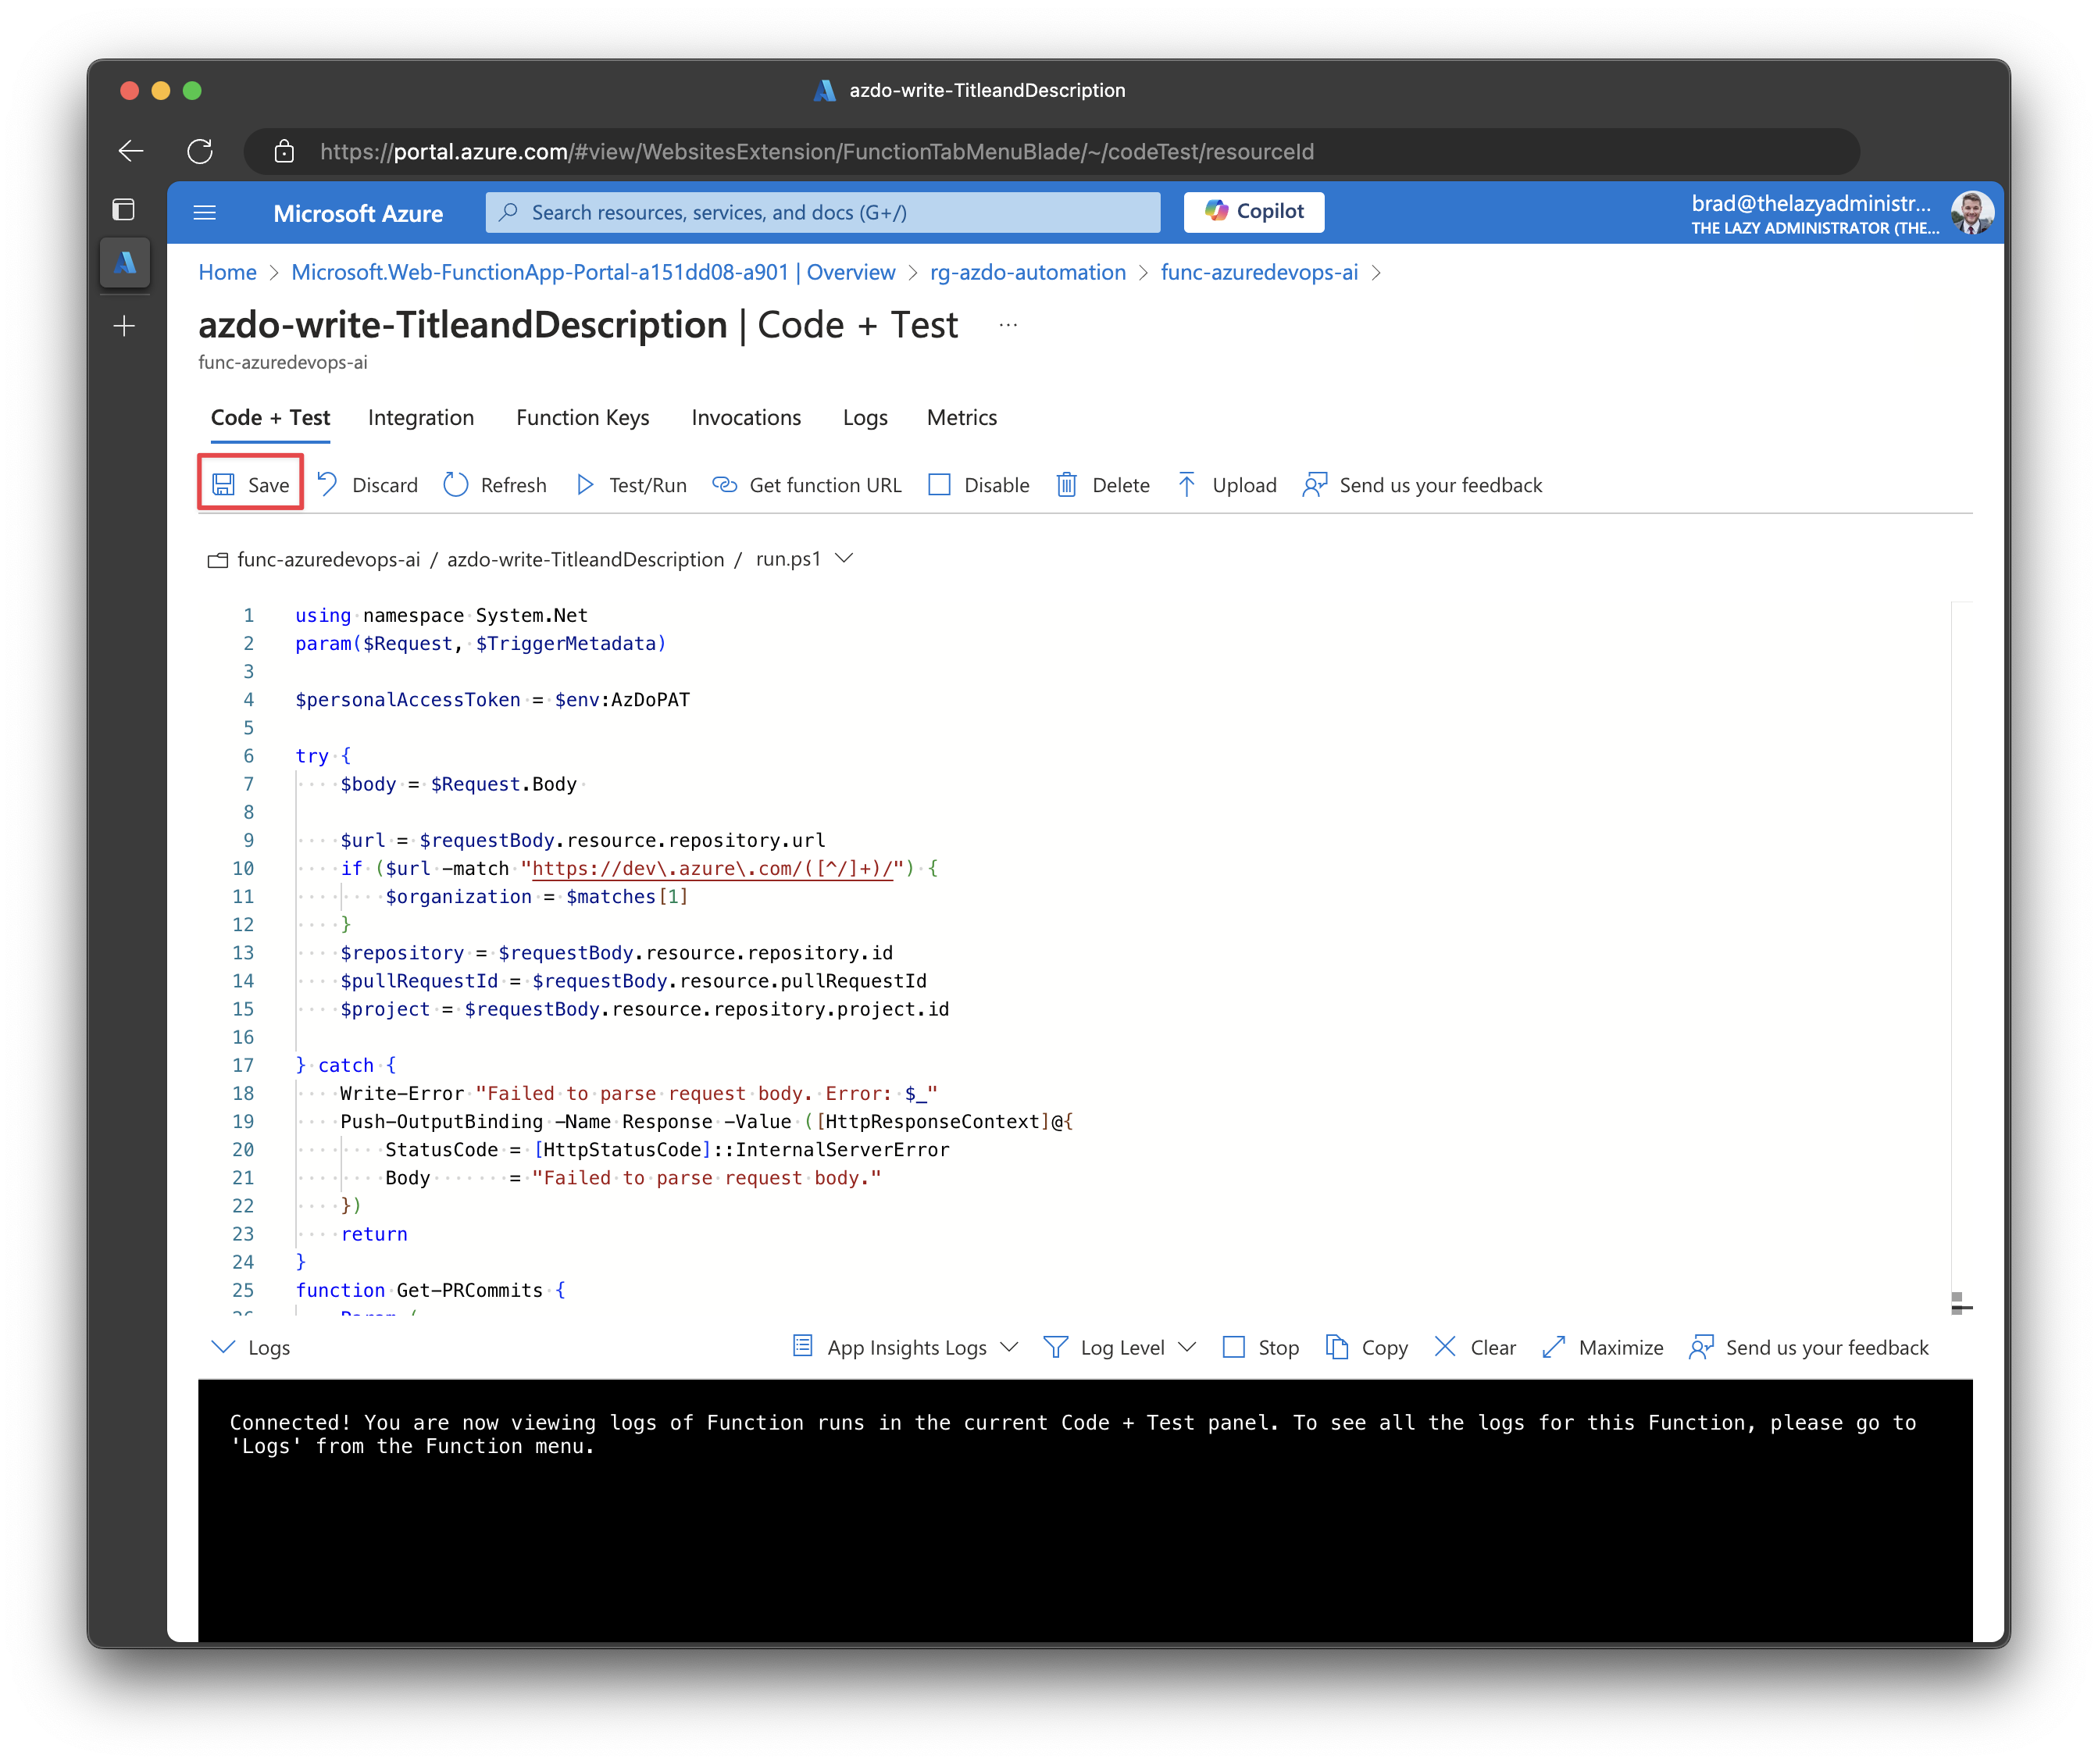
Task: Click the azdo-write-TitleandDescription path segment
Action: pyautogui.click(x=585, y=559)
